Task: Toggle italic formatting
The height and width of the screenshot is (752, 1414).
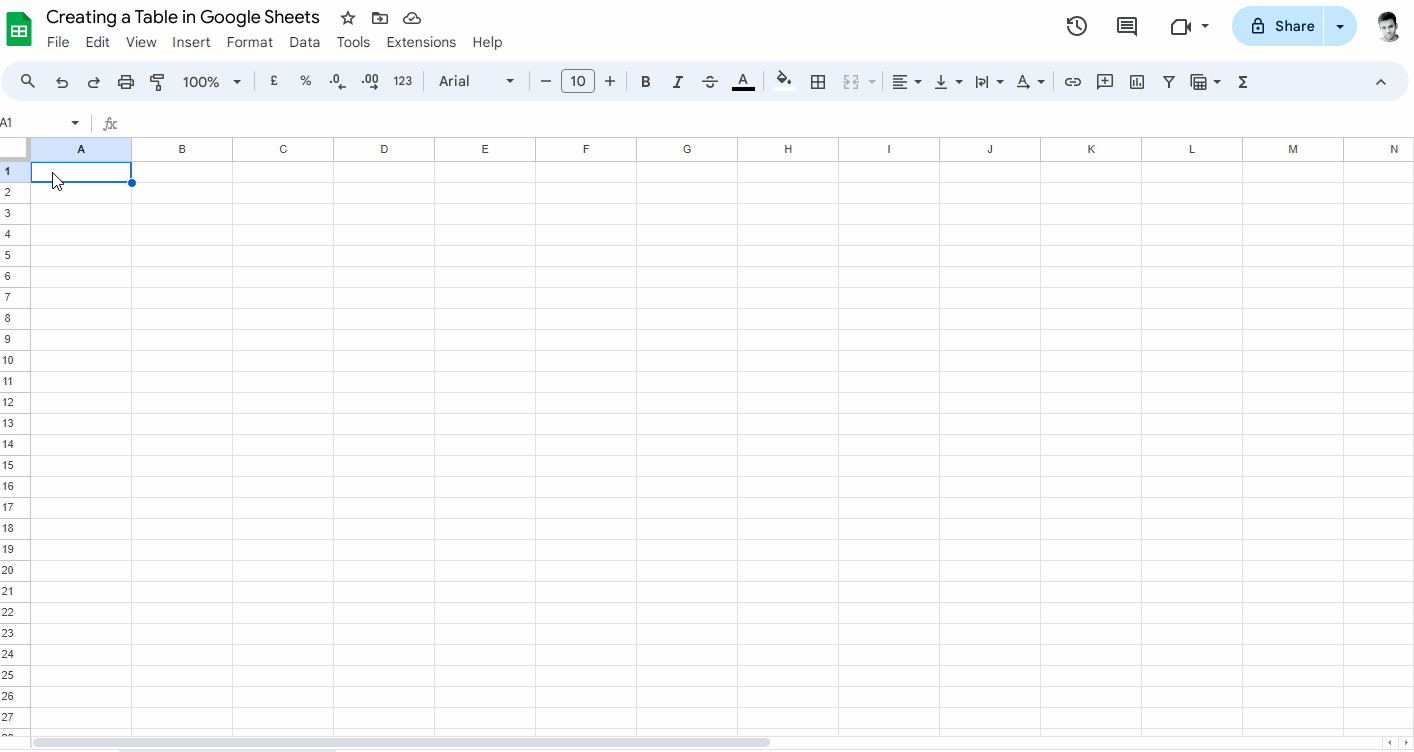Action: (x=677, y=81)
